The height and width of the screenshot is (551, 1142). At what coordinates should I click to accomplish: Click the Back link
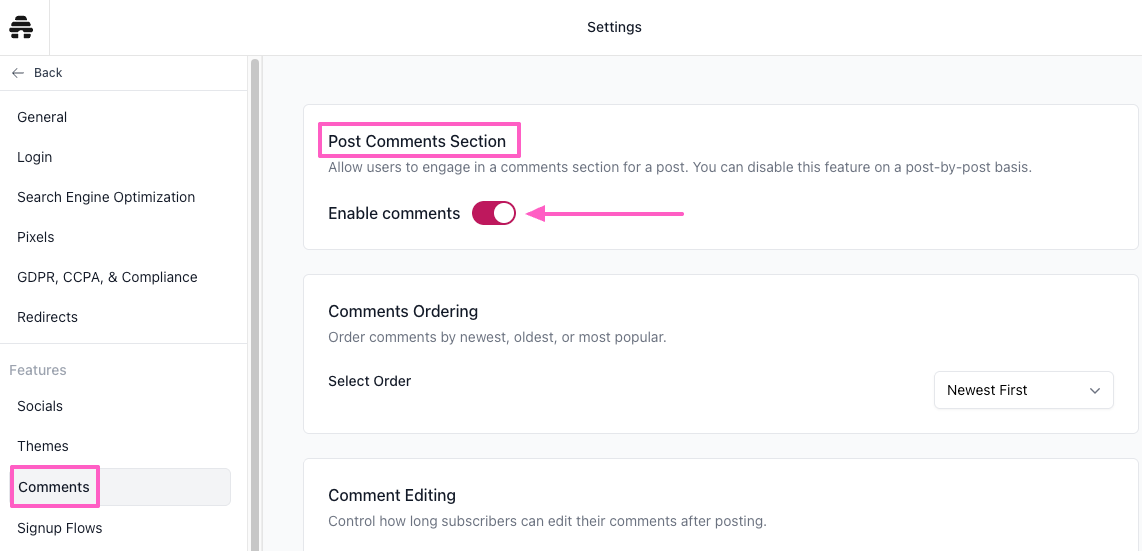point(37,73)
